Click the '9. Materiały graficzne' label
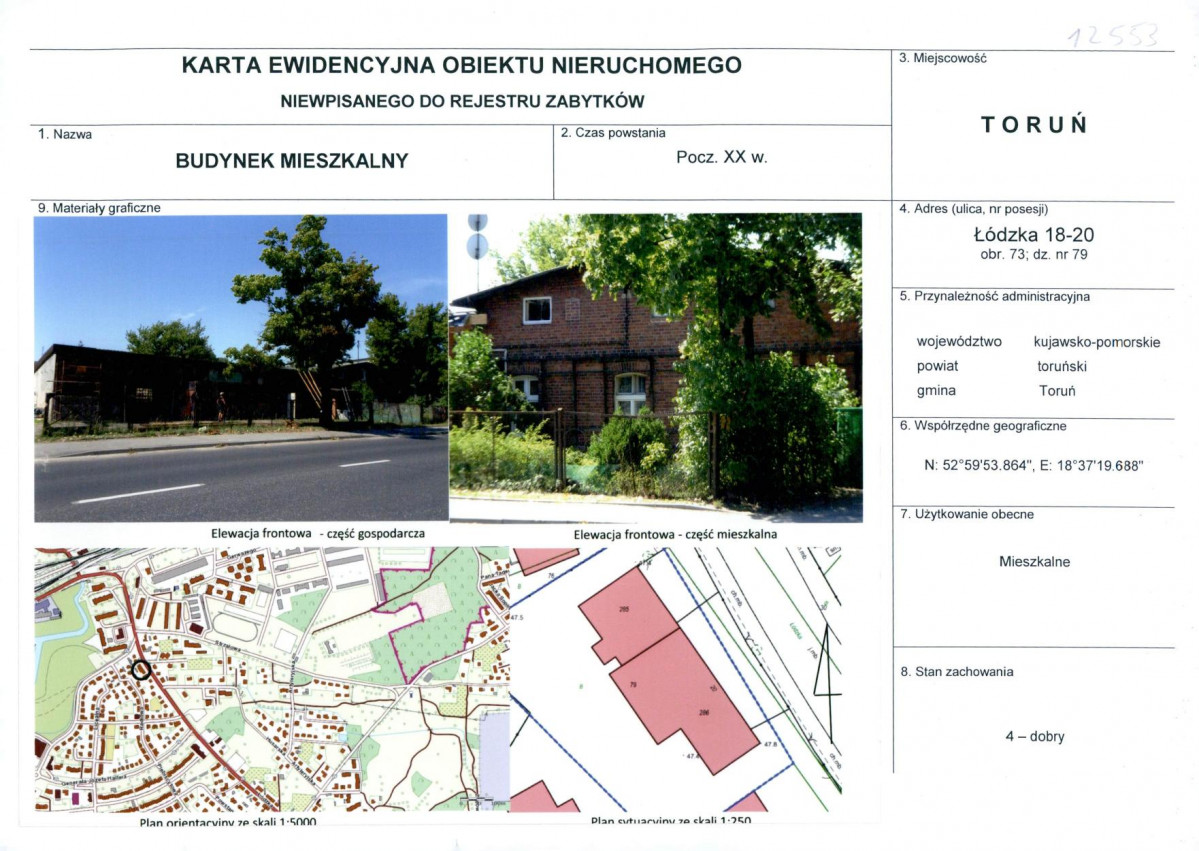 pyautogui.click(x=99, y=208)
